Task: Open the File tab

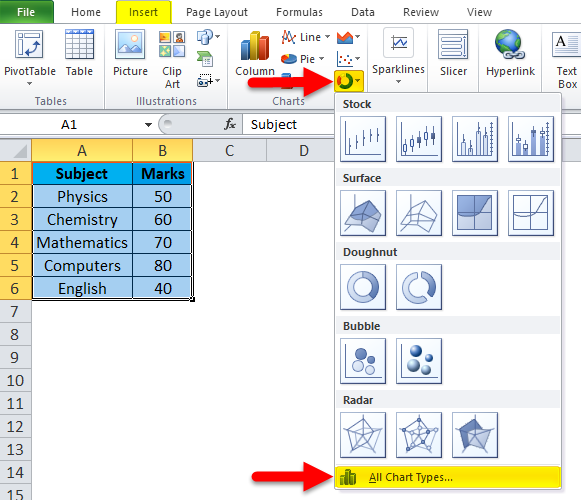Action: click(x=26, y=12)
